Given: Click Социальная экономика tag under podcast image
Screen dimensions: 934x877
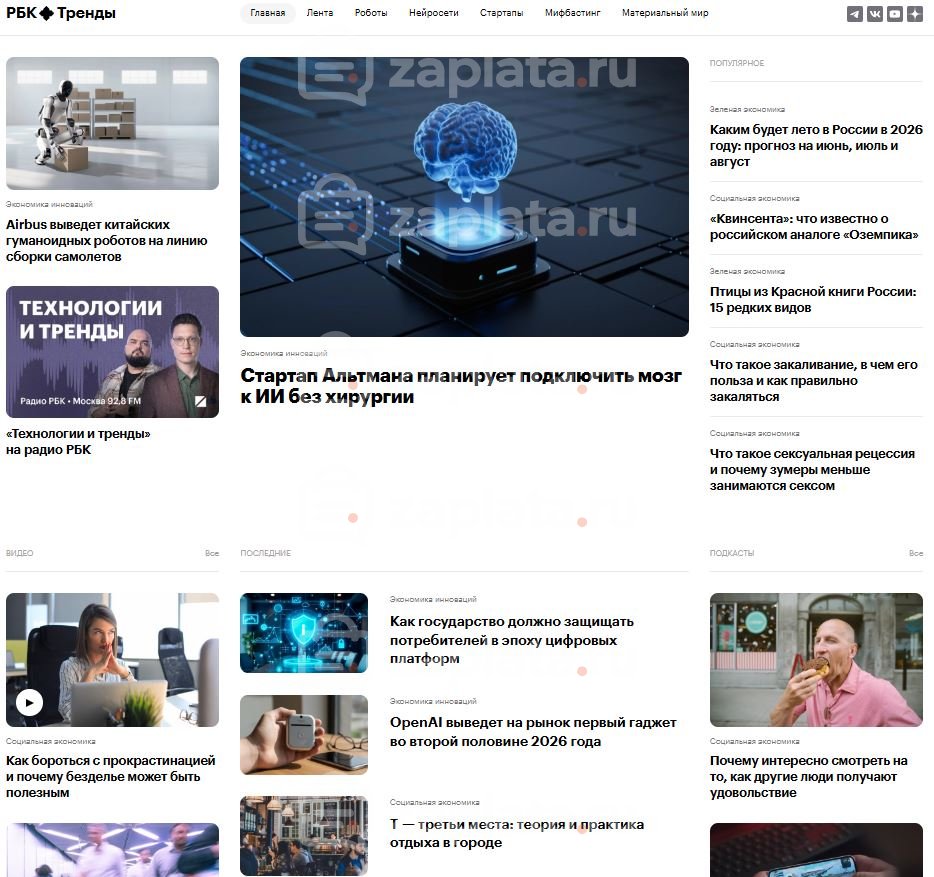Looking at the screenshot, I should coord(754,742).
